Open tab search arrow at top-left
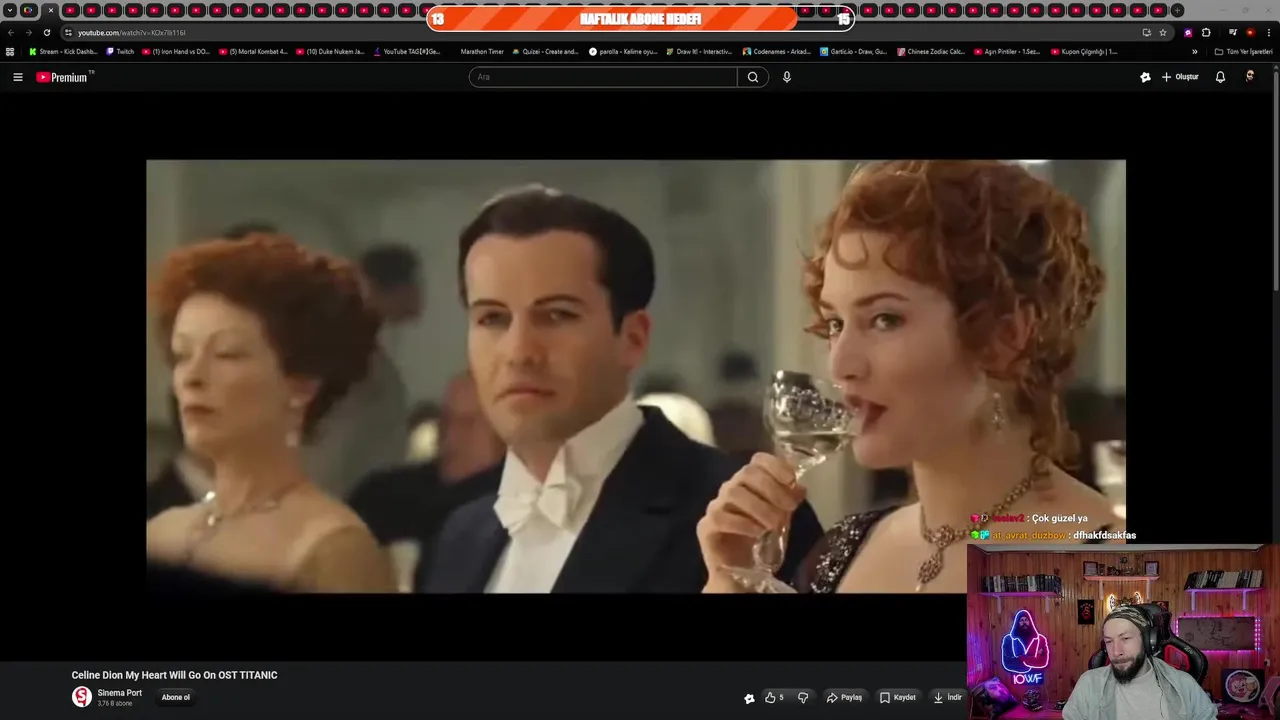 click(x=9, y=10)
